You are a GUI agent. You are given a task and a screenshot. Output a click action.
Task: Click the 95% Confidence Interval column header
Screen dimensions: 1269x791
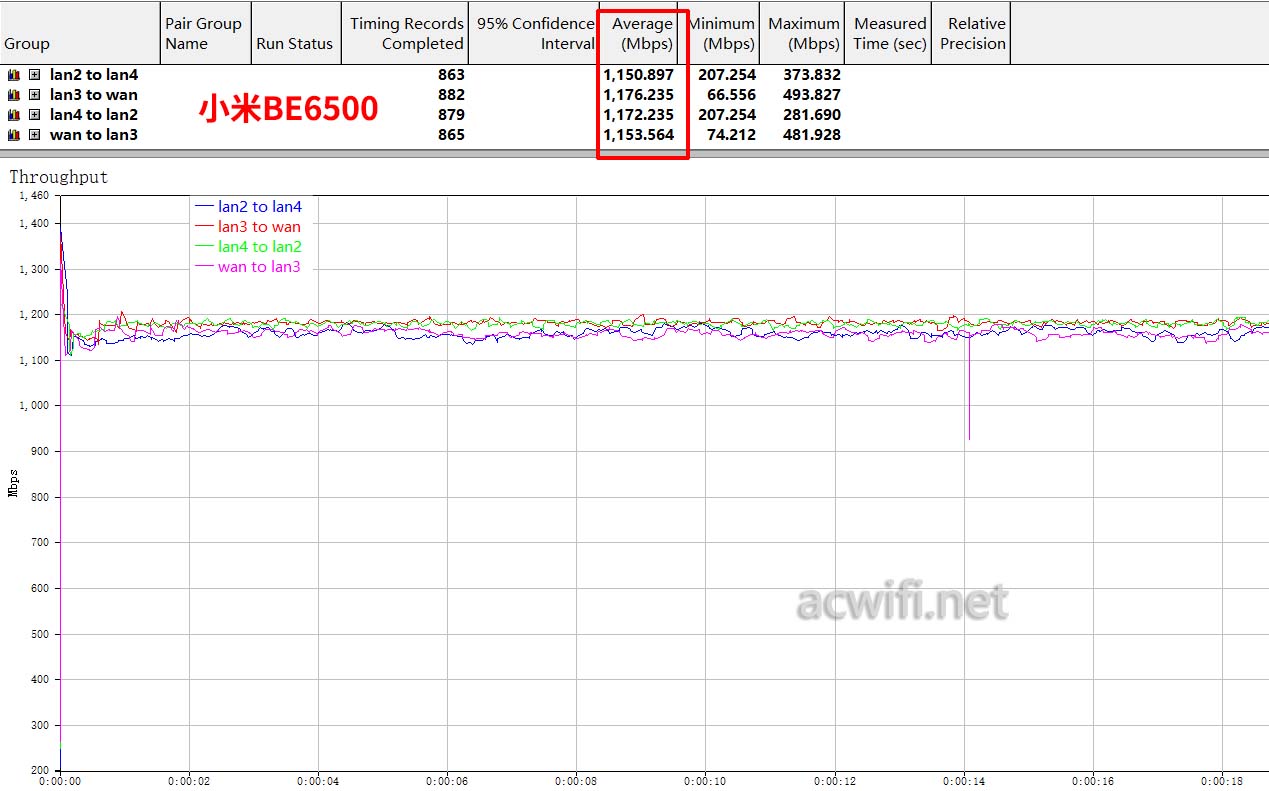click(x=535, y=33)
